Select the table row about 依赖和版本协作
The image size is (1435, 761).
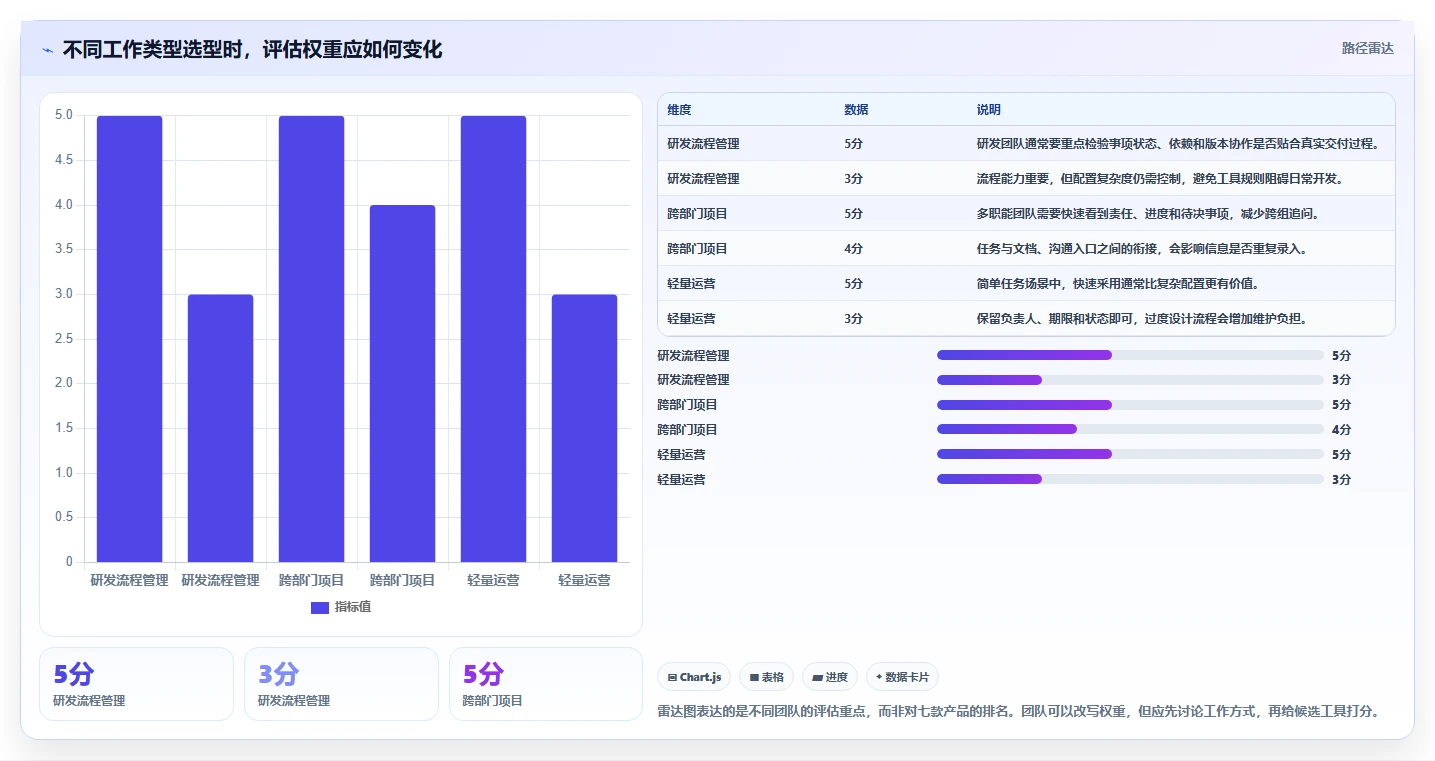1026,144
